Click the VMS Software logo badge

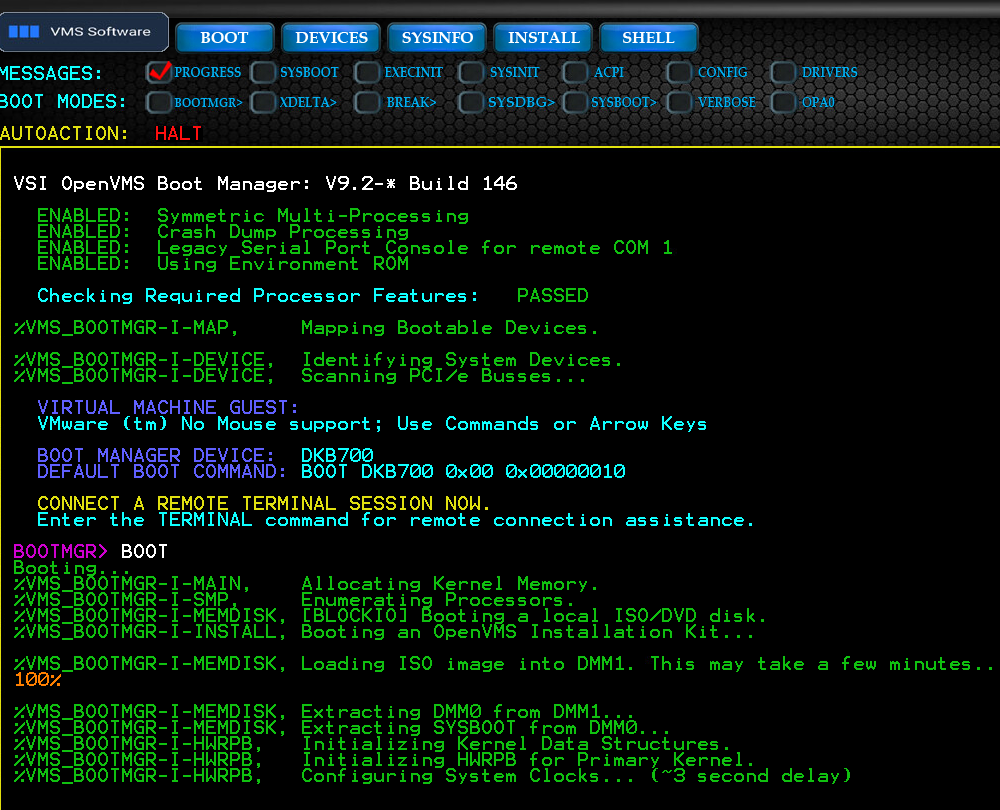(x=84, y=32)
